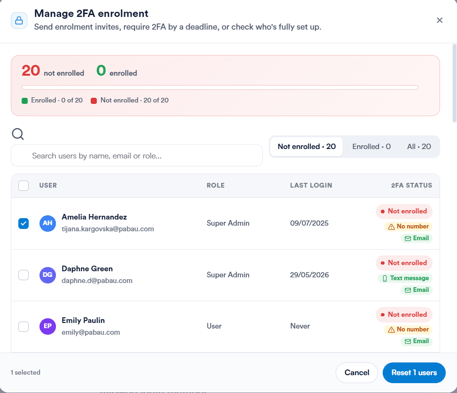Click the EP avatar for Emily Paulin
This screenshot has width=457, height=393.
(48, 326)
